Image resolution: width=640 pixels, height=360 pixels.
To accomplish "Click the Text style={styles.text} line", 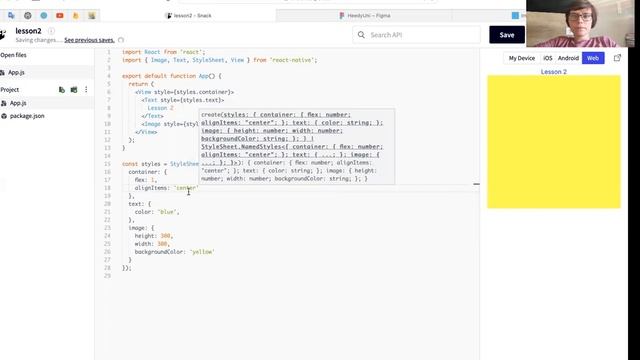I will point(183,100).
